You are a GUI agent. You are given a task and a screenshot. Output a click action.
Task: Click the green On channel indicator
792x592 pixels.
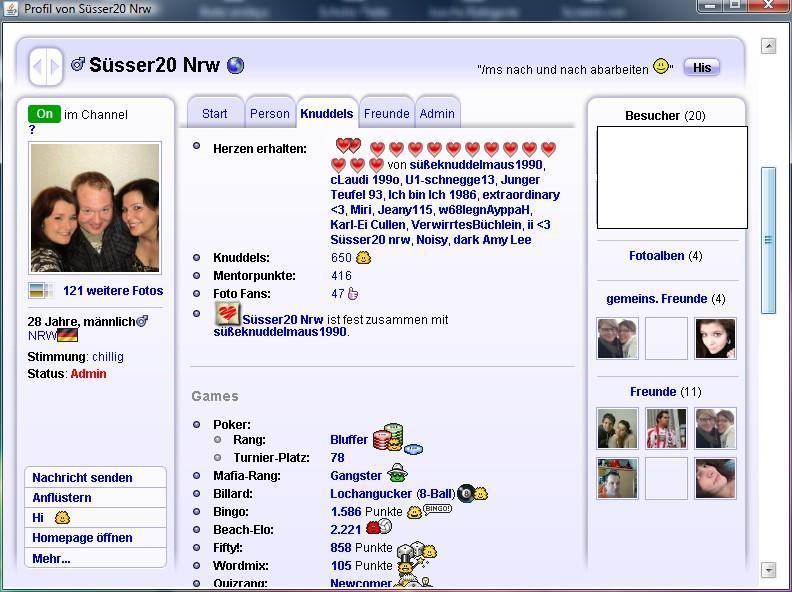click(44, 114)
